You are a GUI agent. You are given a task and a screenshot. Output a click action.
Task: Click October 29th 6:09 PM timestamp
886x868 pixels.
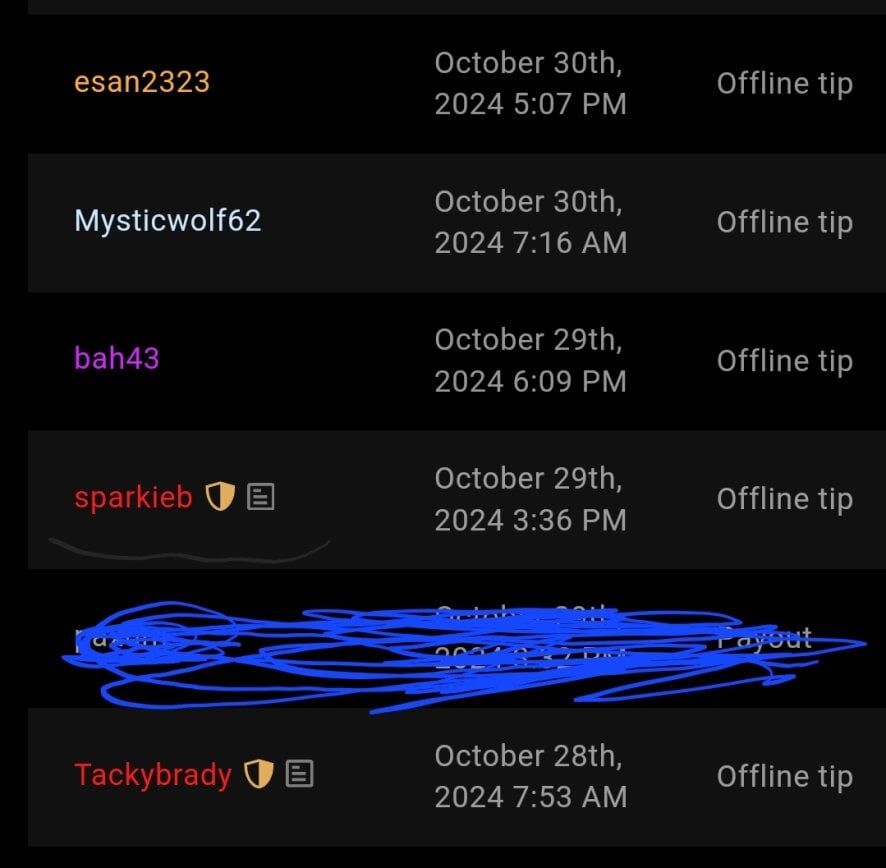[531, 361]
